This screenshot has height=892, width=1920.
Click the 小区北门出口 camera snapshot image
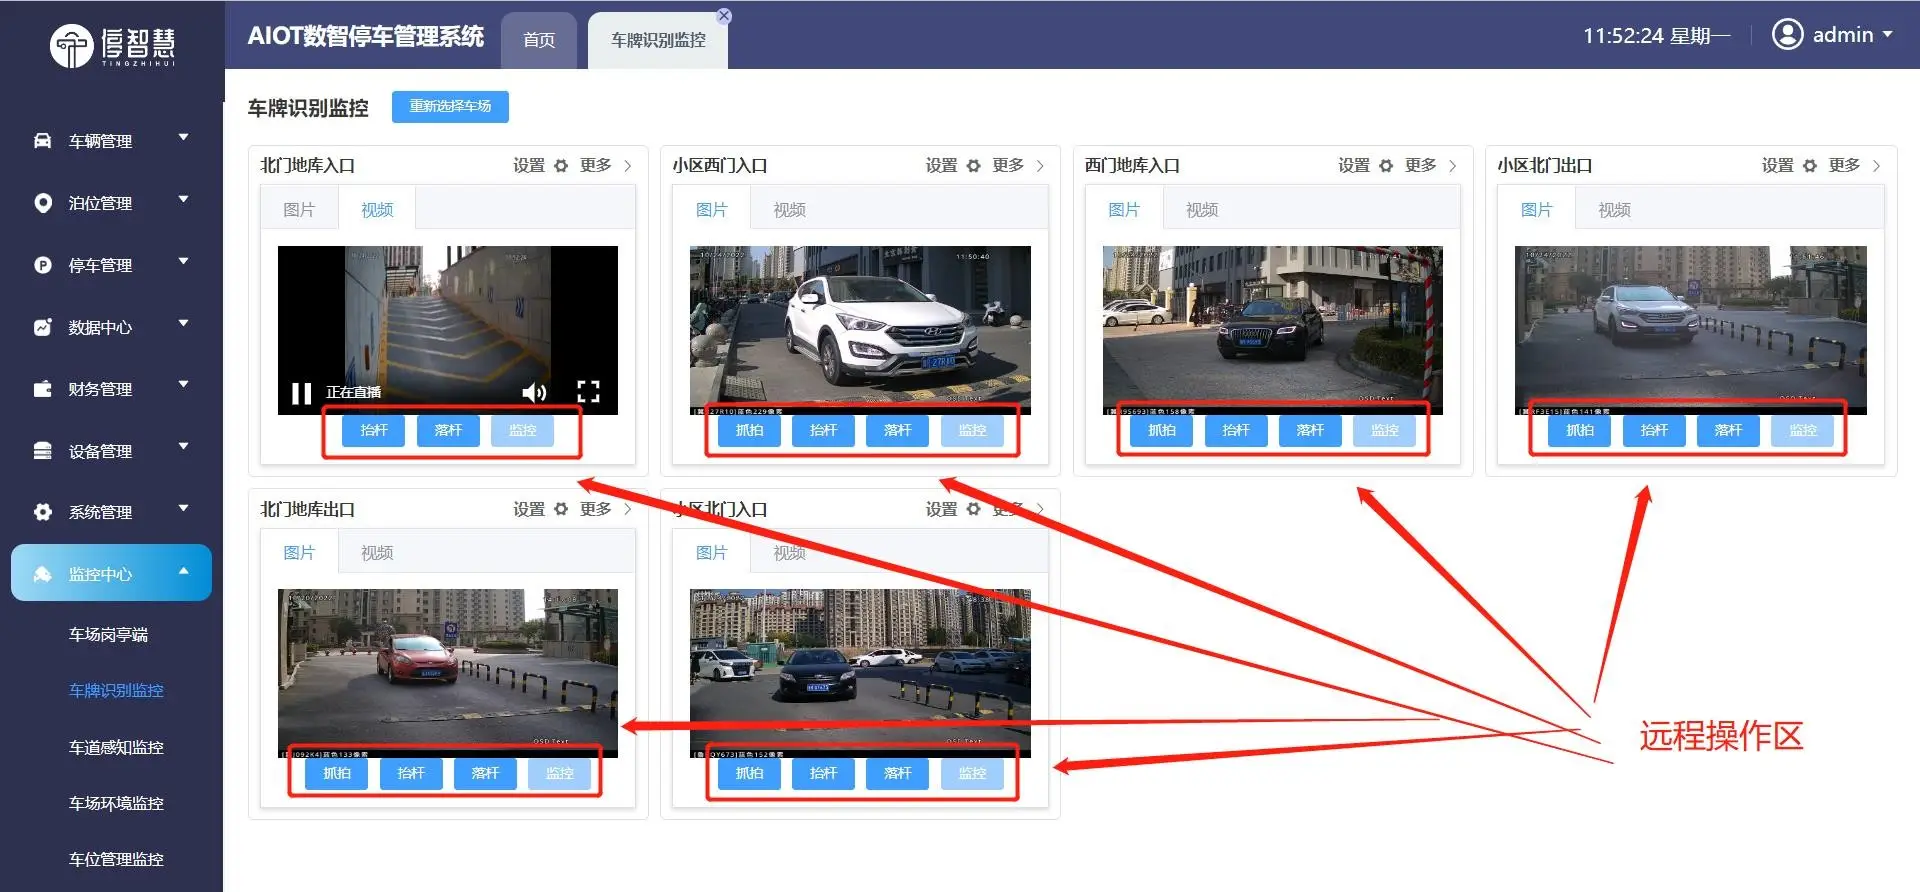click(1690, 329)
